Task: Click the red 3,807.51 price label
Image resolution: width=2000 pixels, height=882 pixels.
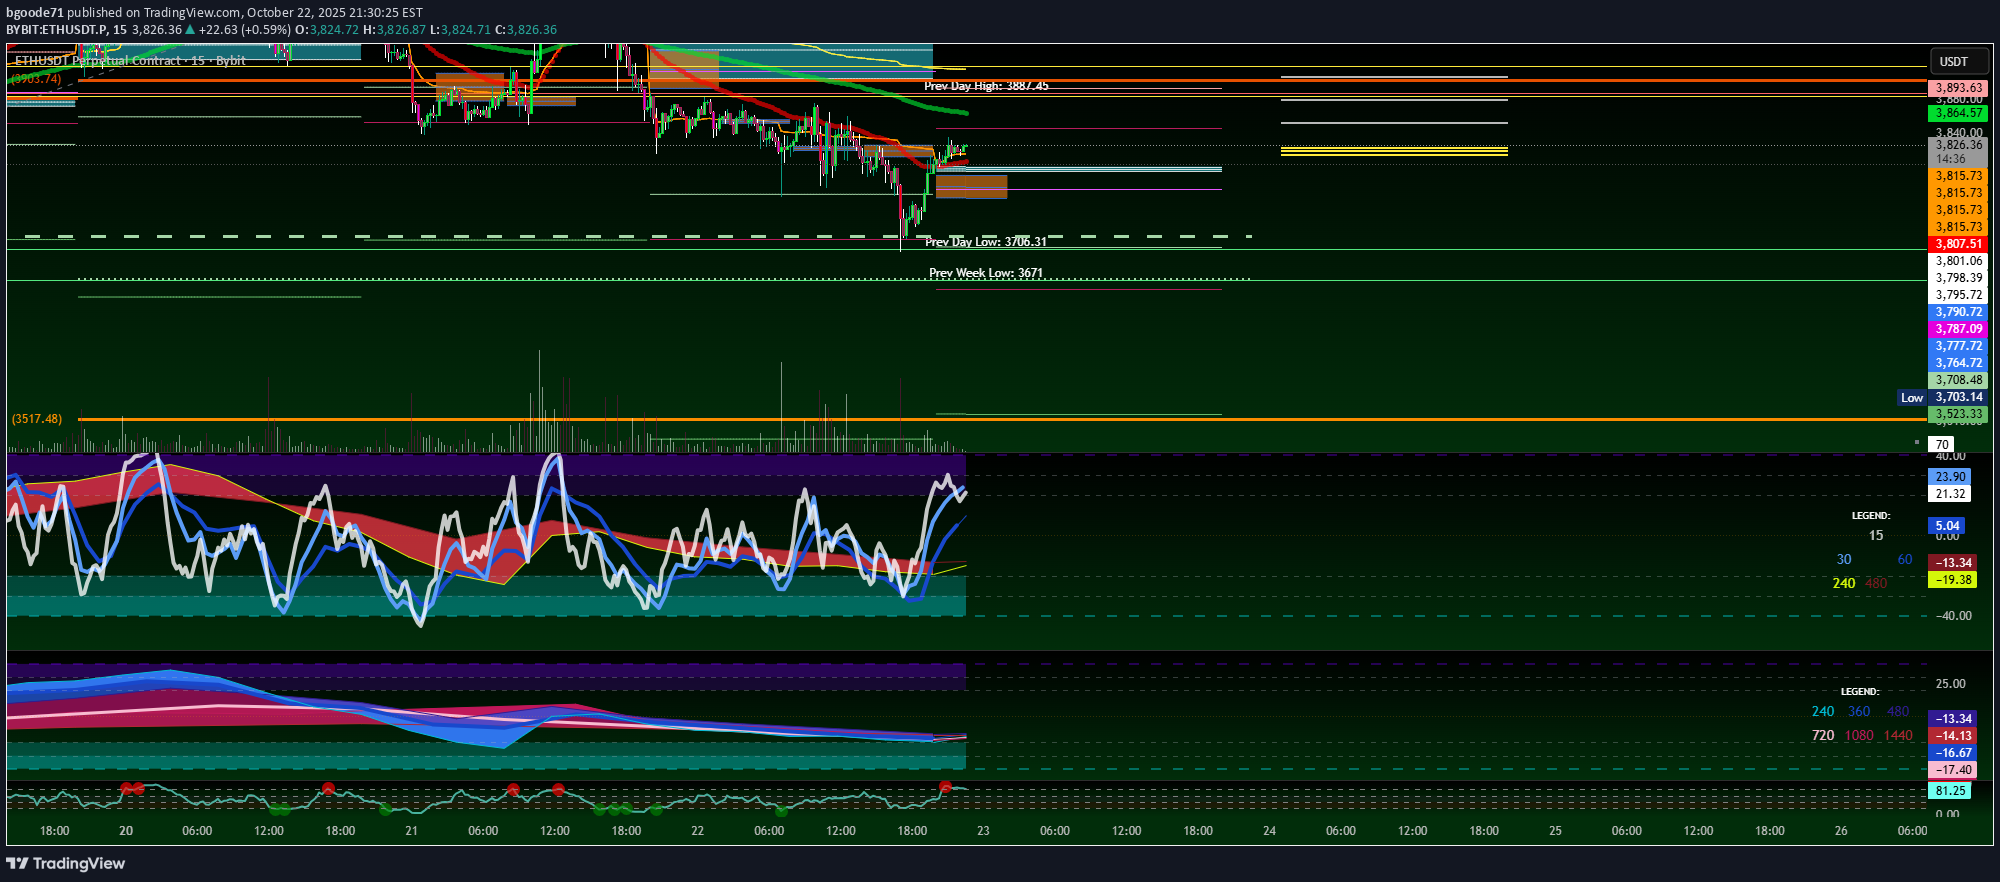Action: pyautogui.click(x=1957, y=244)
